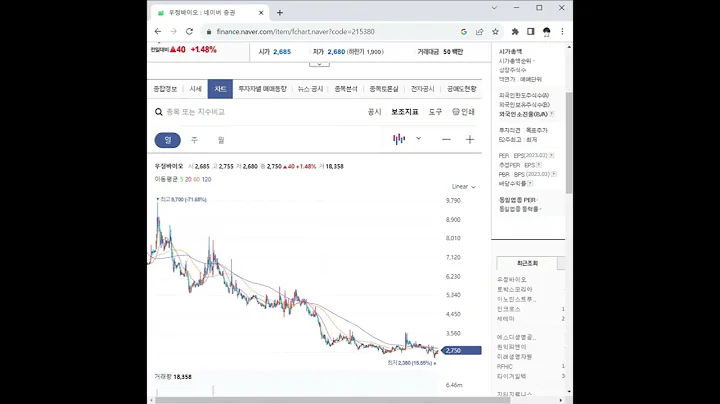Reload the Naver Finance page

[189, 31]
